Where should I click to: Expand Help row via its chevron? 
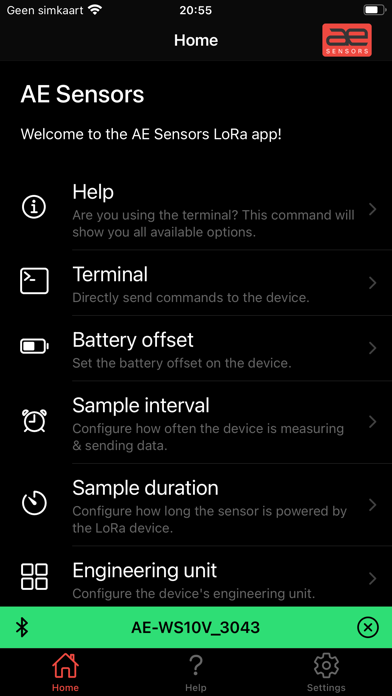[372, 210]
